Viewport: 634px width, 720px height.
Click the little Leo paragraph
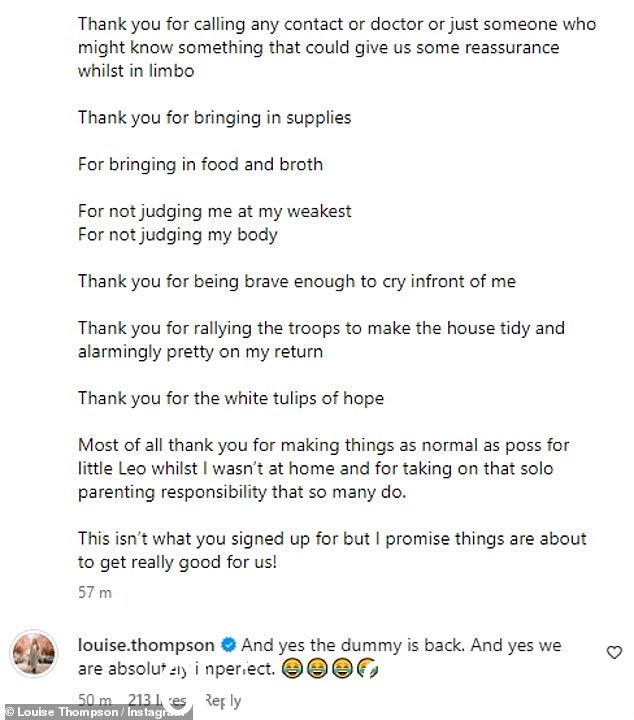324,468
